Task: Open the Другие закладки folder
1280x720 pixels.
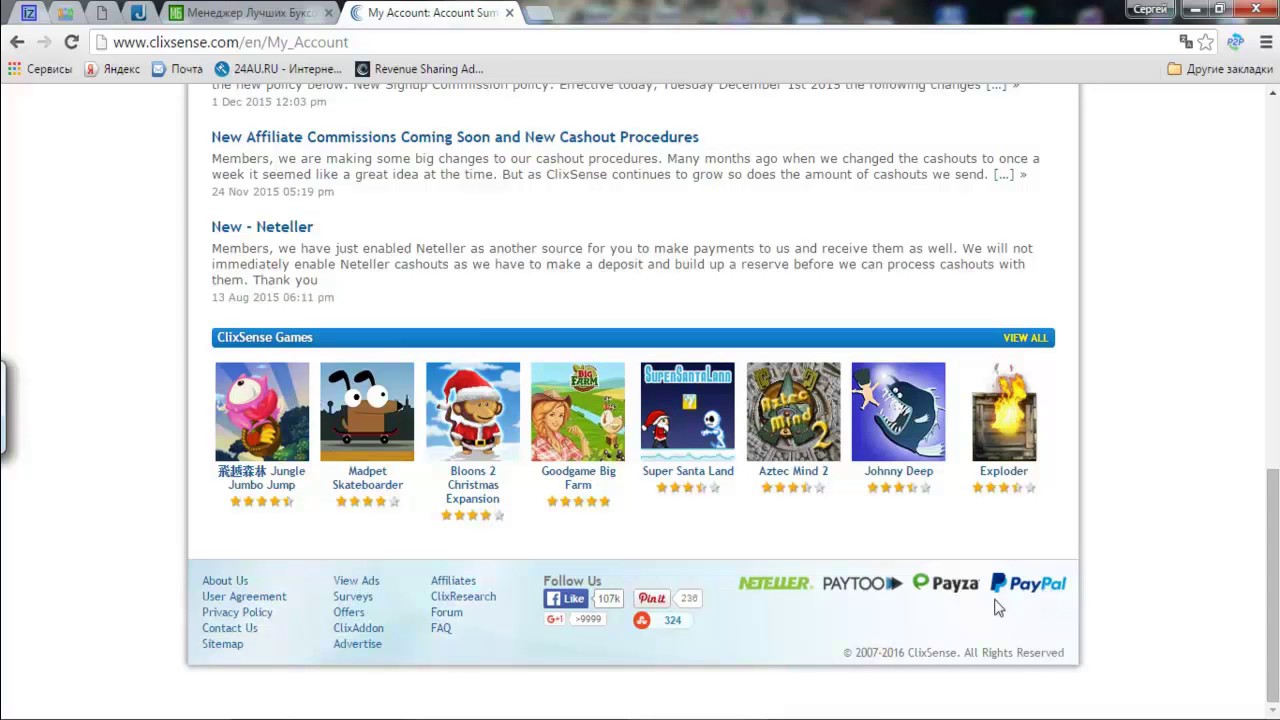Action: (x=1220, y=69)
